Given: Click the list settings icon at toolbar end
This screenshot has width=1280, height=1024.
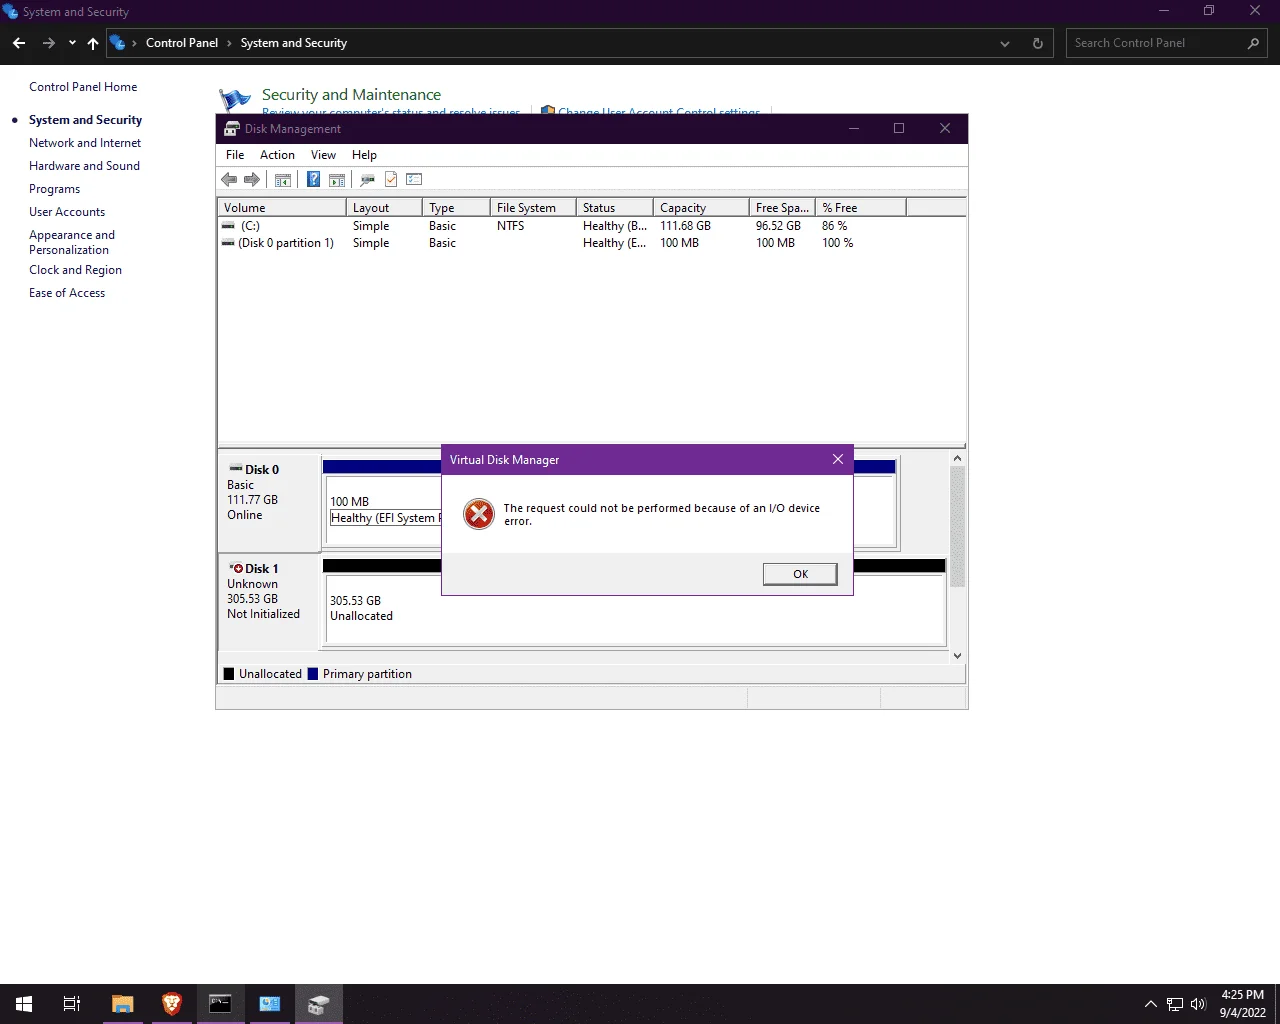Looking at the screenshot, I should (x=414, y=180).
